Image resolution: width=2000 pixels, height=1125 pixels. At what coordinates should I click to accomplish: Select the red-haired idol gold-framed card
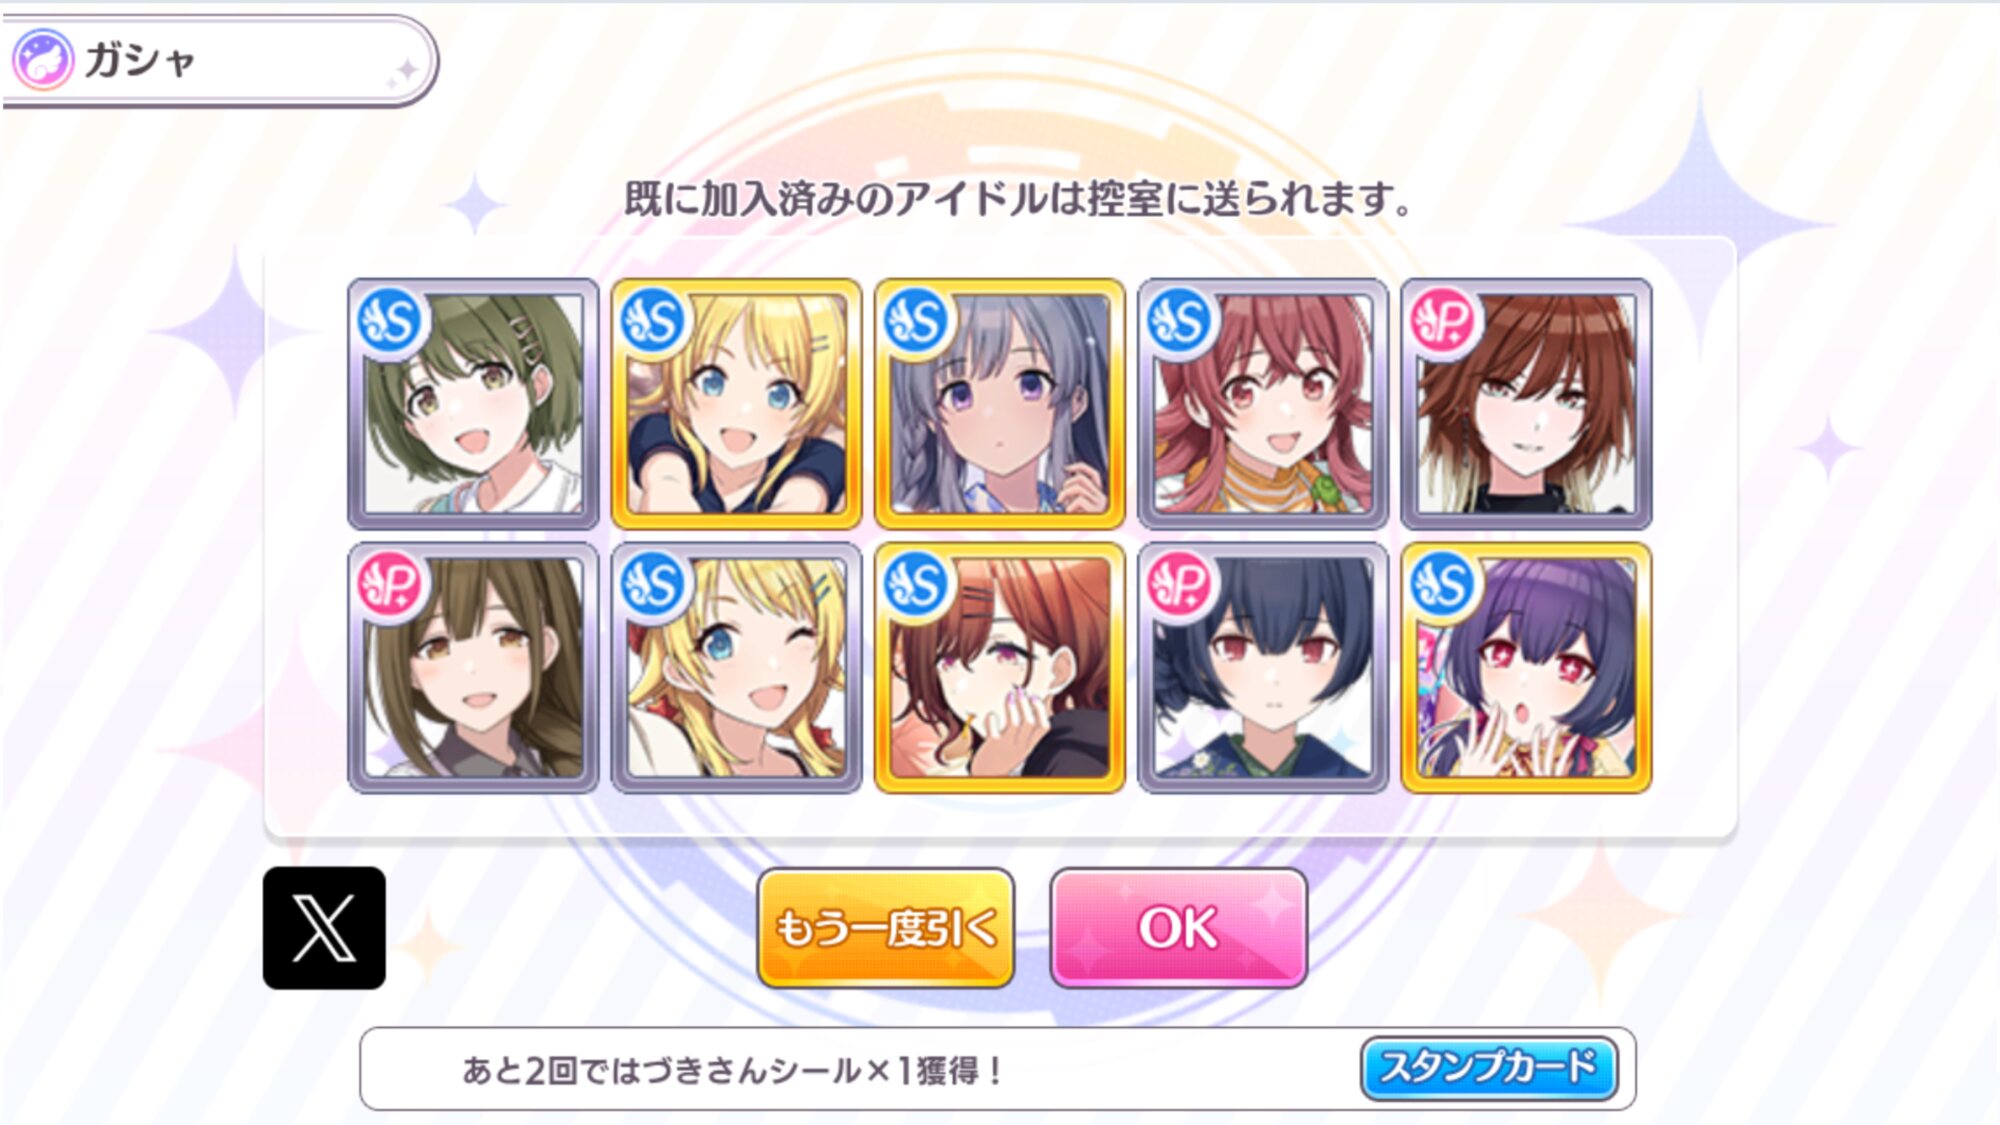(x=1000, y=668)
